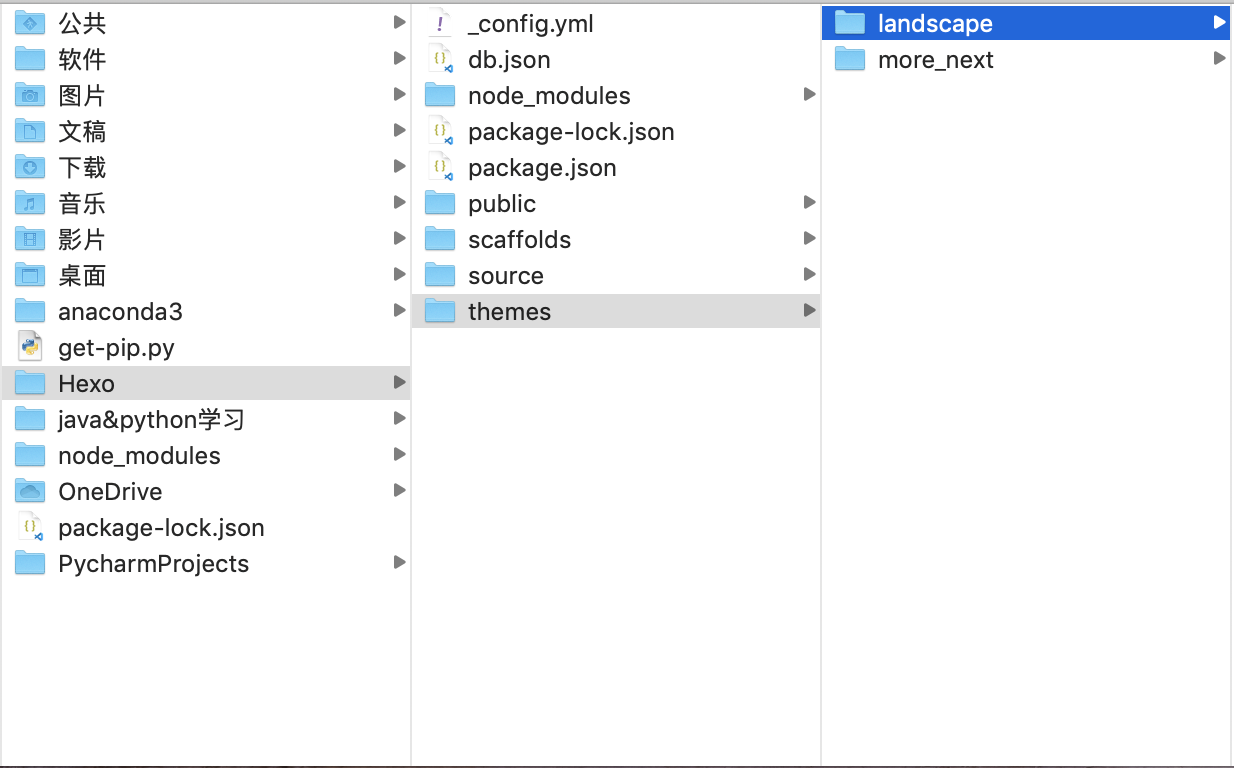Viewport: 1234px width, 768px height.
Task: Click the OneDrive cloud folder icon
Action: 31,491
